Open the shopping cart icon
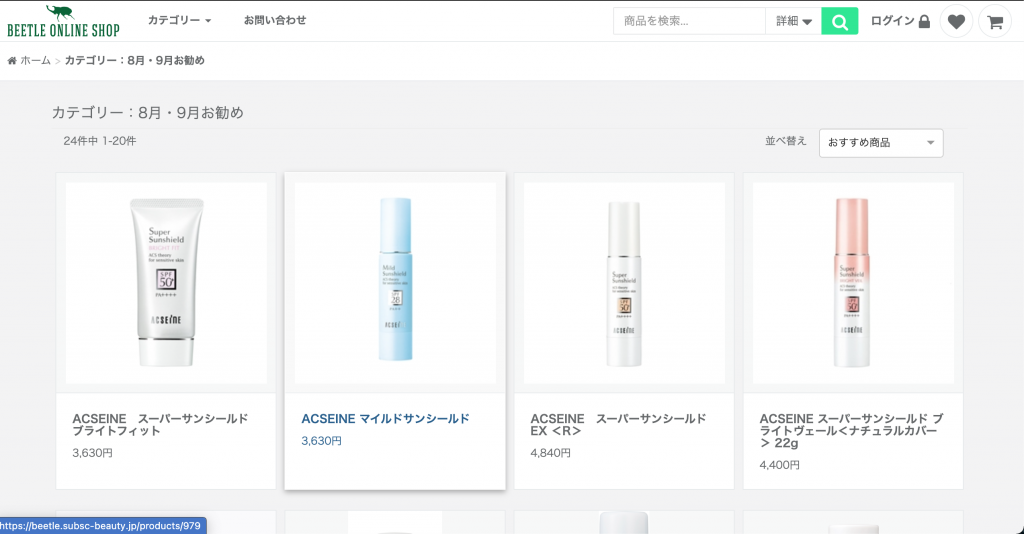The image size is (1024, 534). coord(995,22)
